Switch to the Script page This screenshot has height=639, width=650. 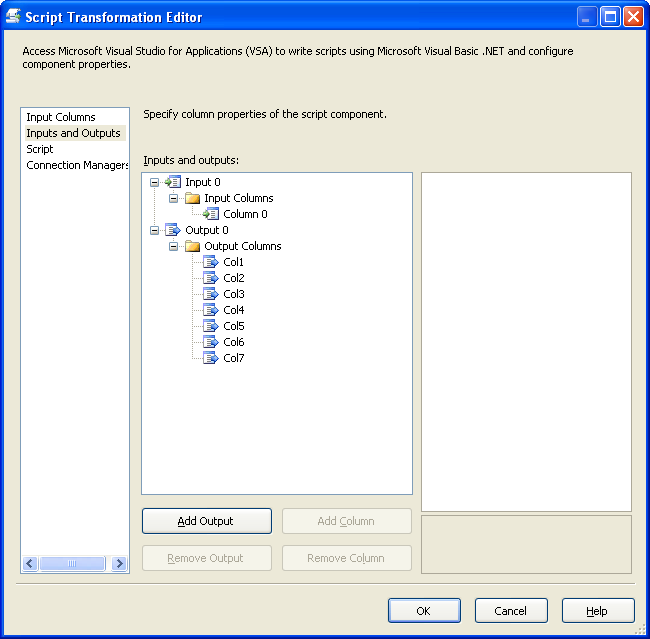[x=40, y=149]
